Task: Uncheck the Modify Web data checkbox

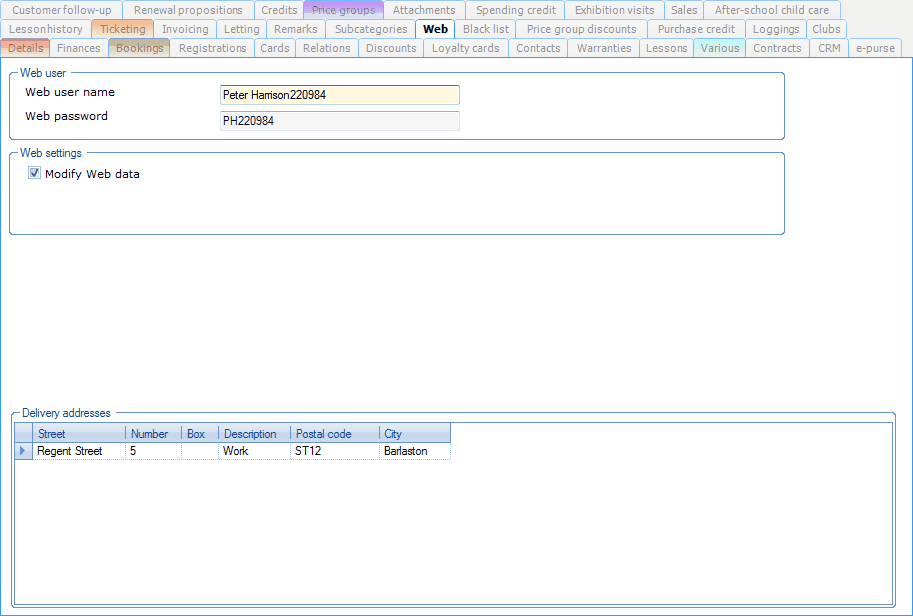Action: tap(35, 174)
